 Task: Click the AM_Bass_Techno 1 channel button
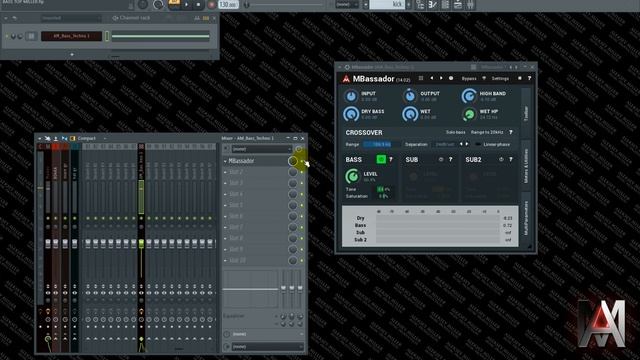tap(71, 36)
